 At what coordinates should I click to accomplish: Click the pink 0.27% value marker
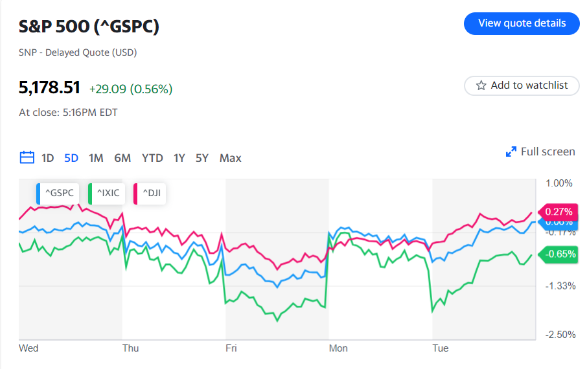click(x=558, y=212)
